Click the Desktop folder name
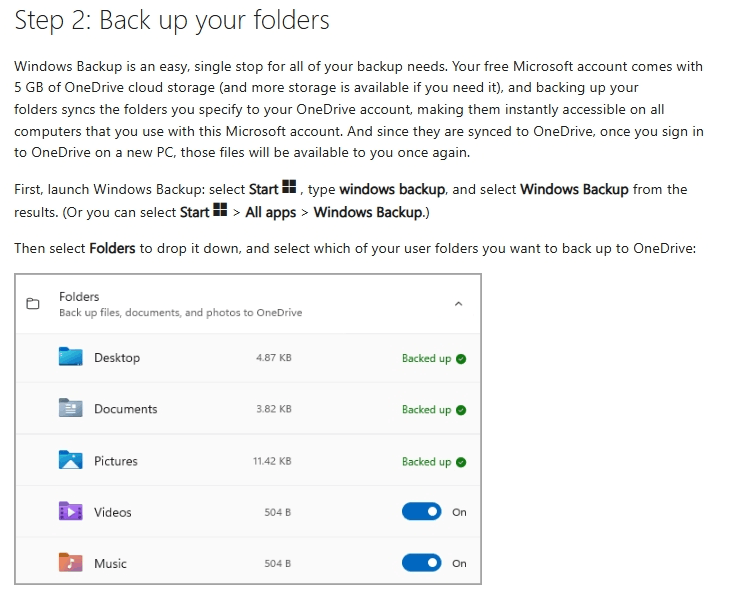The height and width of the screenshot is (593, 749). [x=117, y=358]
